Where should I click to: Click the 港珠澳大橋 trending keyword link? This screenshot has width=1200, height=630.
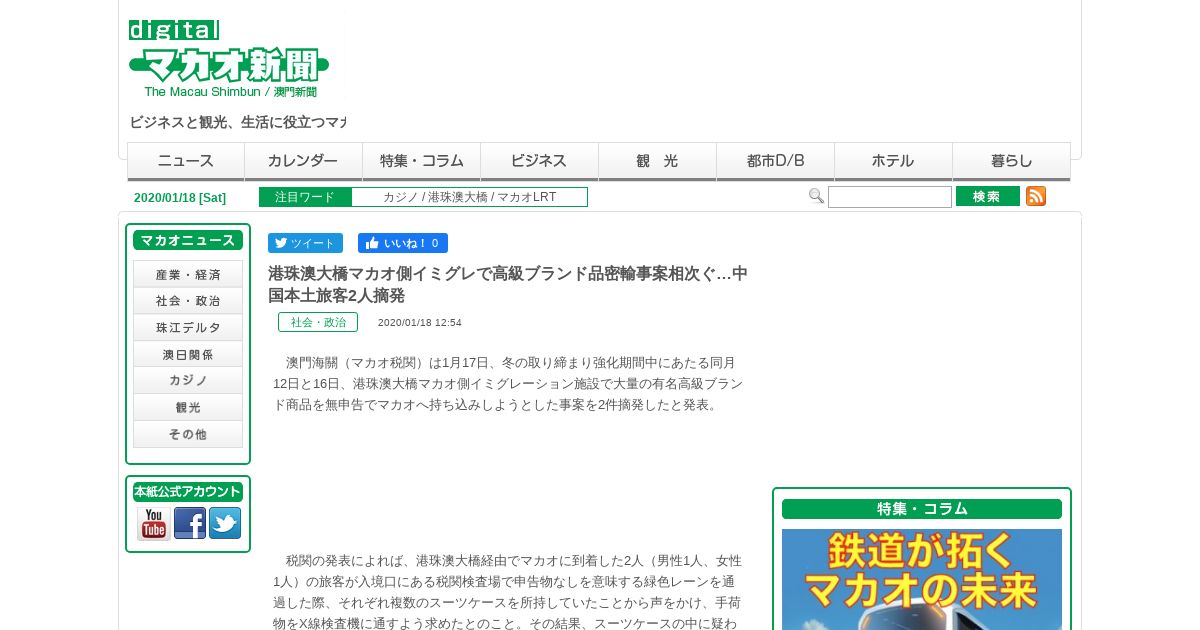(457, 197)
